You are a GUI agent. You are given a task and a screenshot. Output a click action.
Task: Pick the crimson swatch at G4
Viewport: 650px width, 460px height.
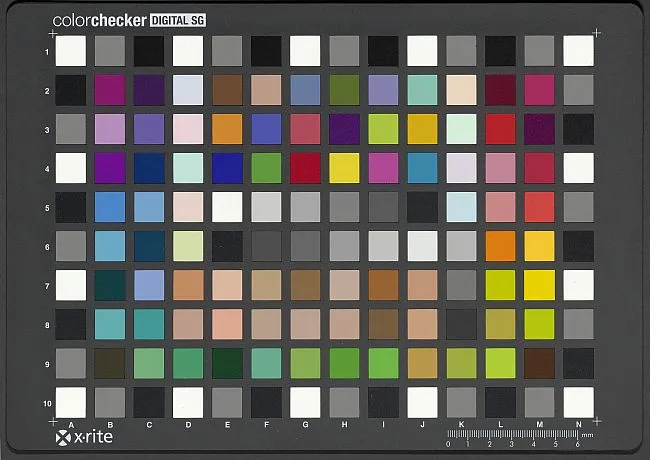tap(305, 168)
